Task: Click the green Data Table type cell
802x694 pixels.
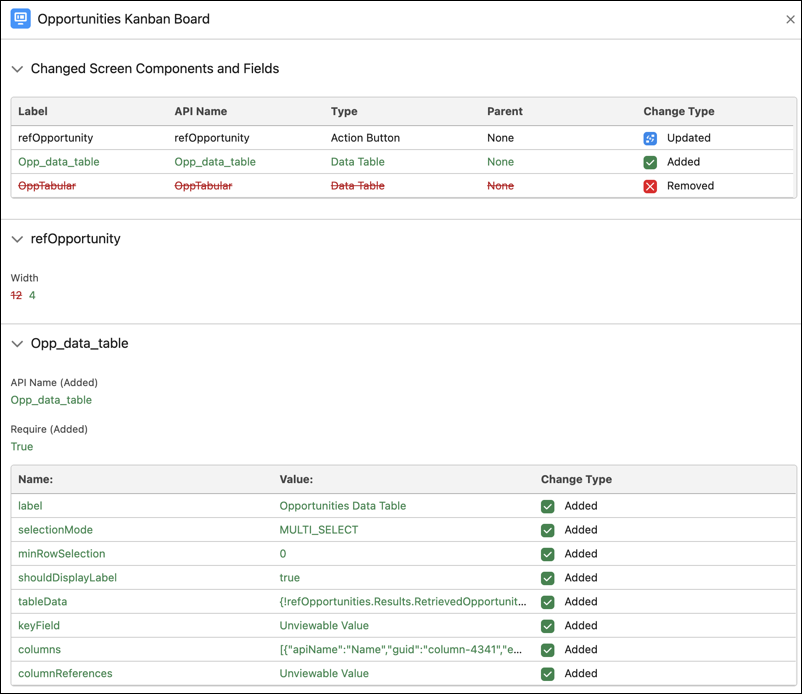Action: [358, 162]
